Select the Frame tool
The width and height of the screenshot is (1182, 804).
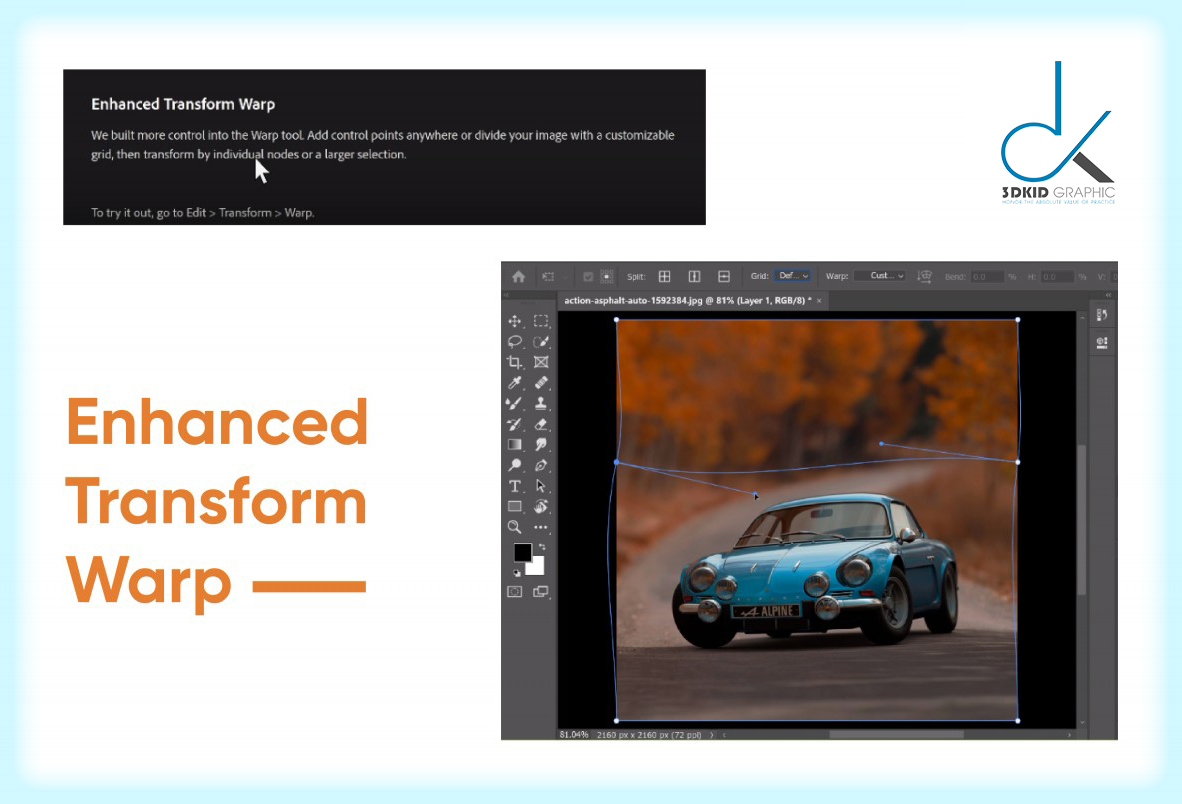coord(540,362)
